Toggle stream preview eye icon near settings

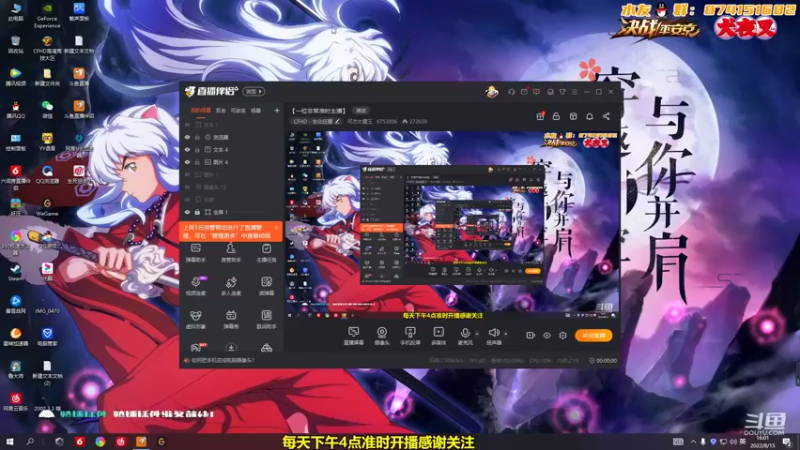(x=546, y=335)
